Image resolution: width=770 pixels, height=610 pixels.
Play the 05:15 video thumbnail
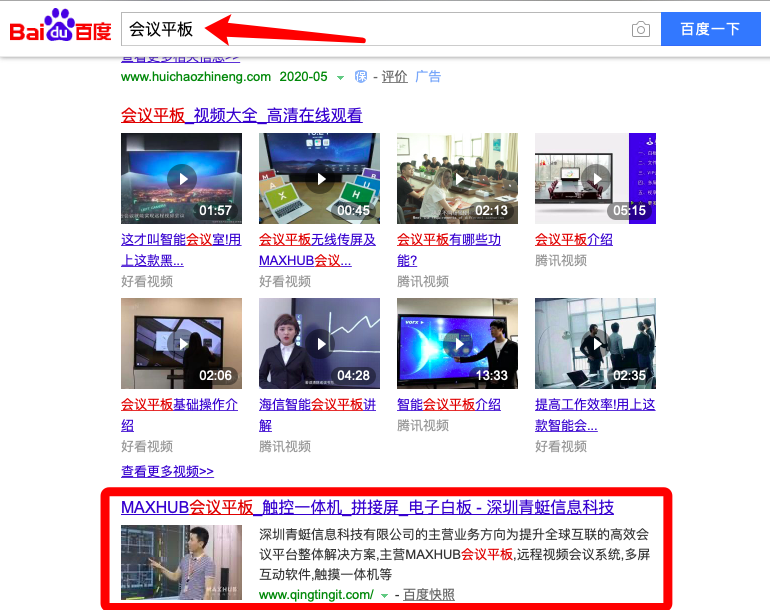point(595,178)
